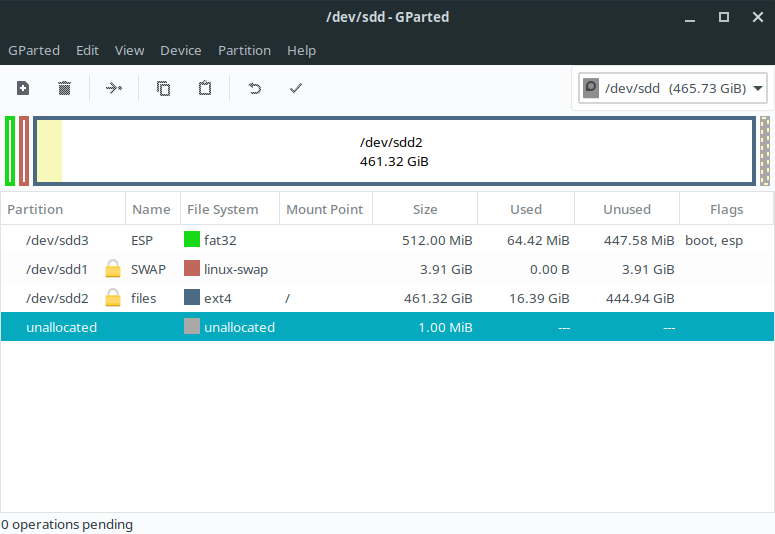The height and width of the screenshot is (534, 775).
Task: Click the disk icon in device selector
Action: (591, 88)
